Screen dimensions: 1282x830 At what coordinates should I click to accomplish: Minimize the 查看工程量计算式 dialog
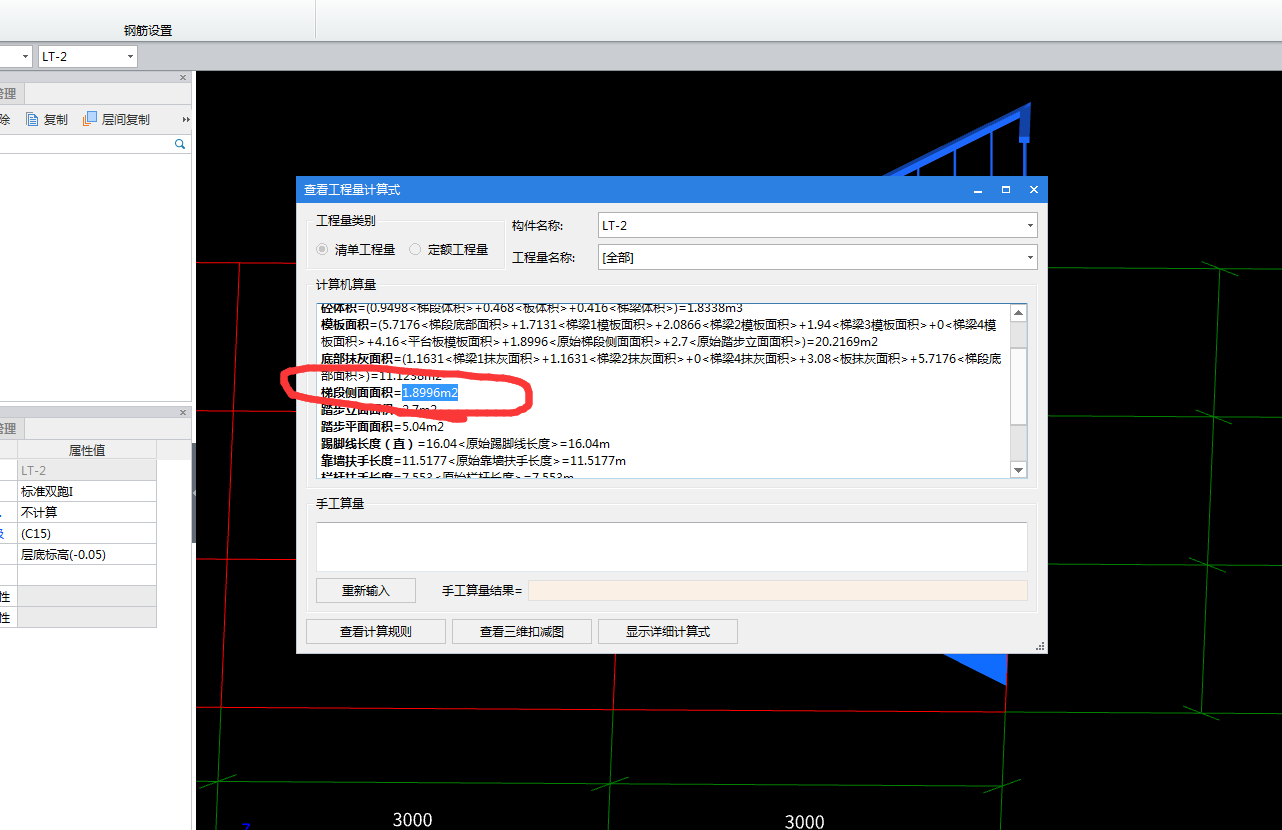point(978,189)
